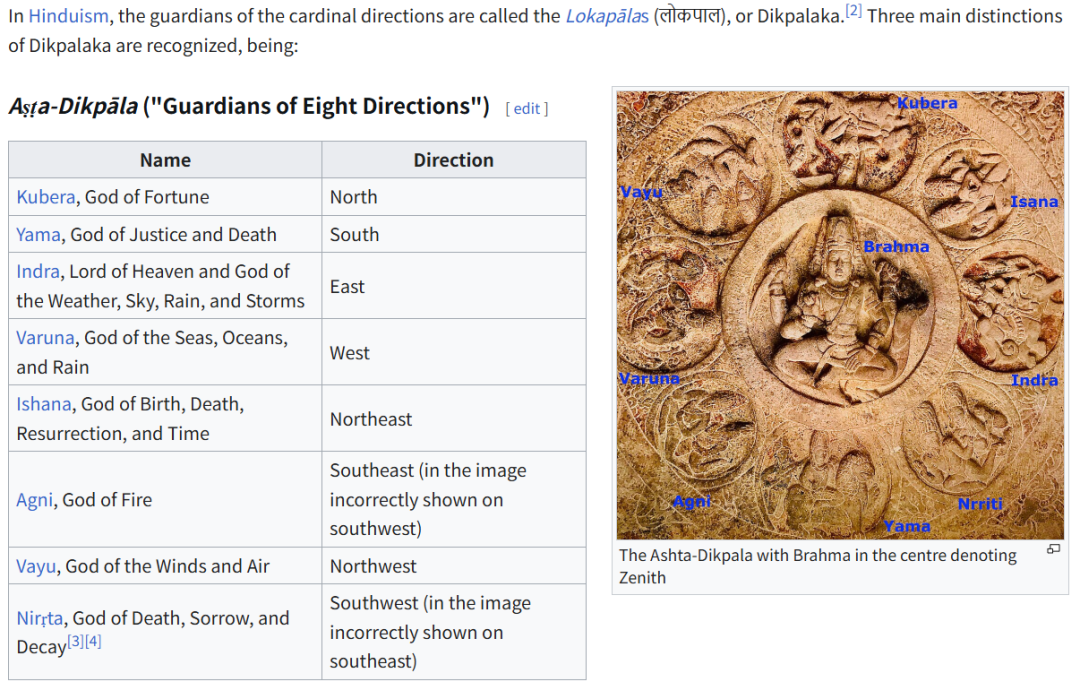Click the image caption 'The Ashta-Dikpala with Brahma'

coord(818,566)
